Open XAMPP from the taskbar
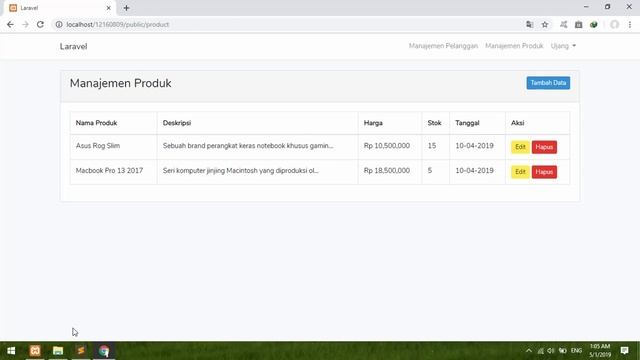The height and width of the screenshot is (360, 640). pos(35,351)
